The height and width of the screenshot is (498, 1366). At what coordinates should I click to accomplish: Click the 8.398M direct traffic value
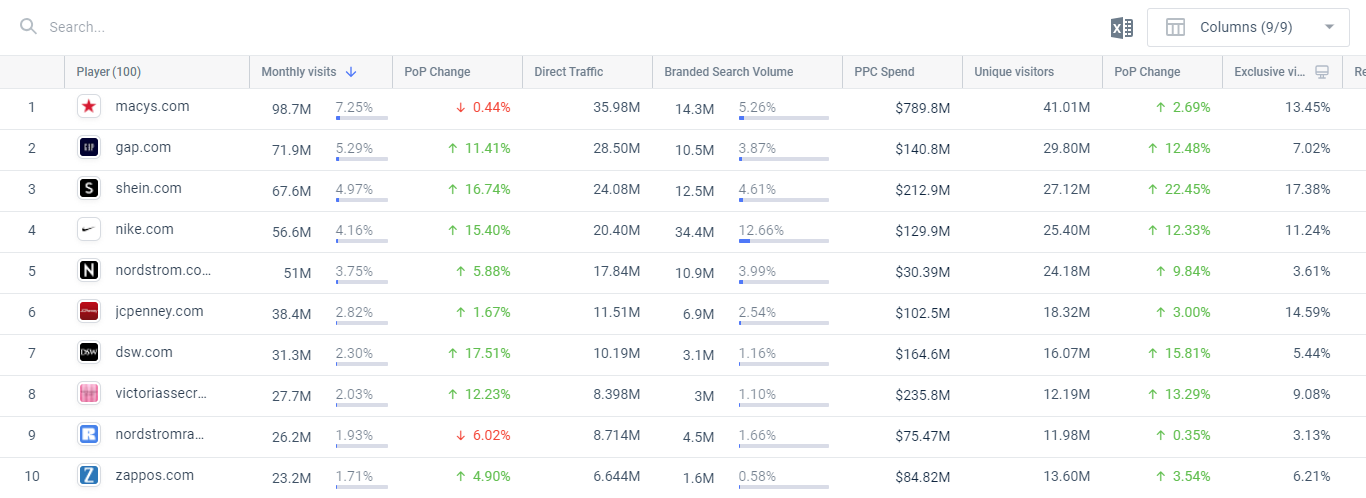pos(616,394)
